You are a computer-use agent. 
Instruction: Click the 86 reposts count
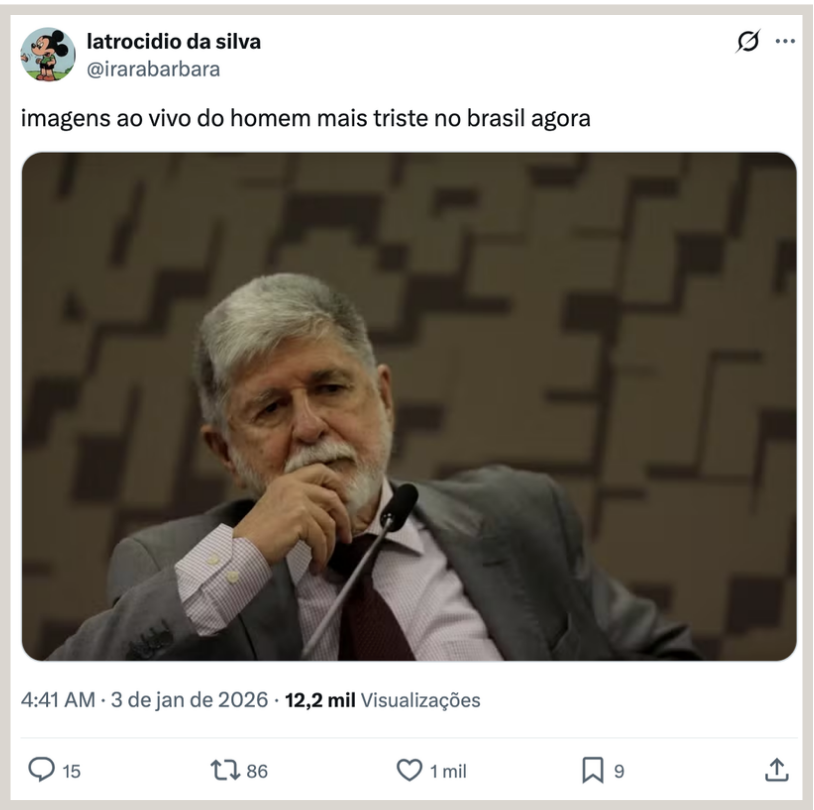pyautogui.click(x=257, y=772)
